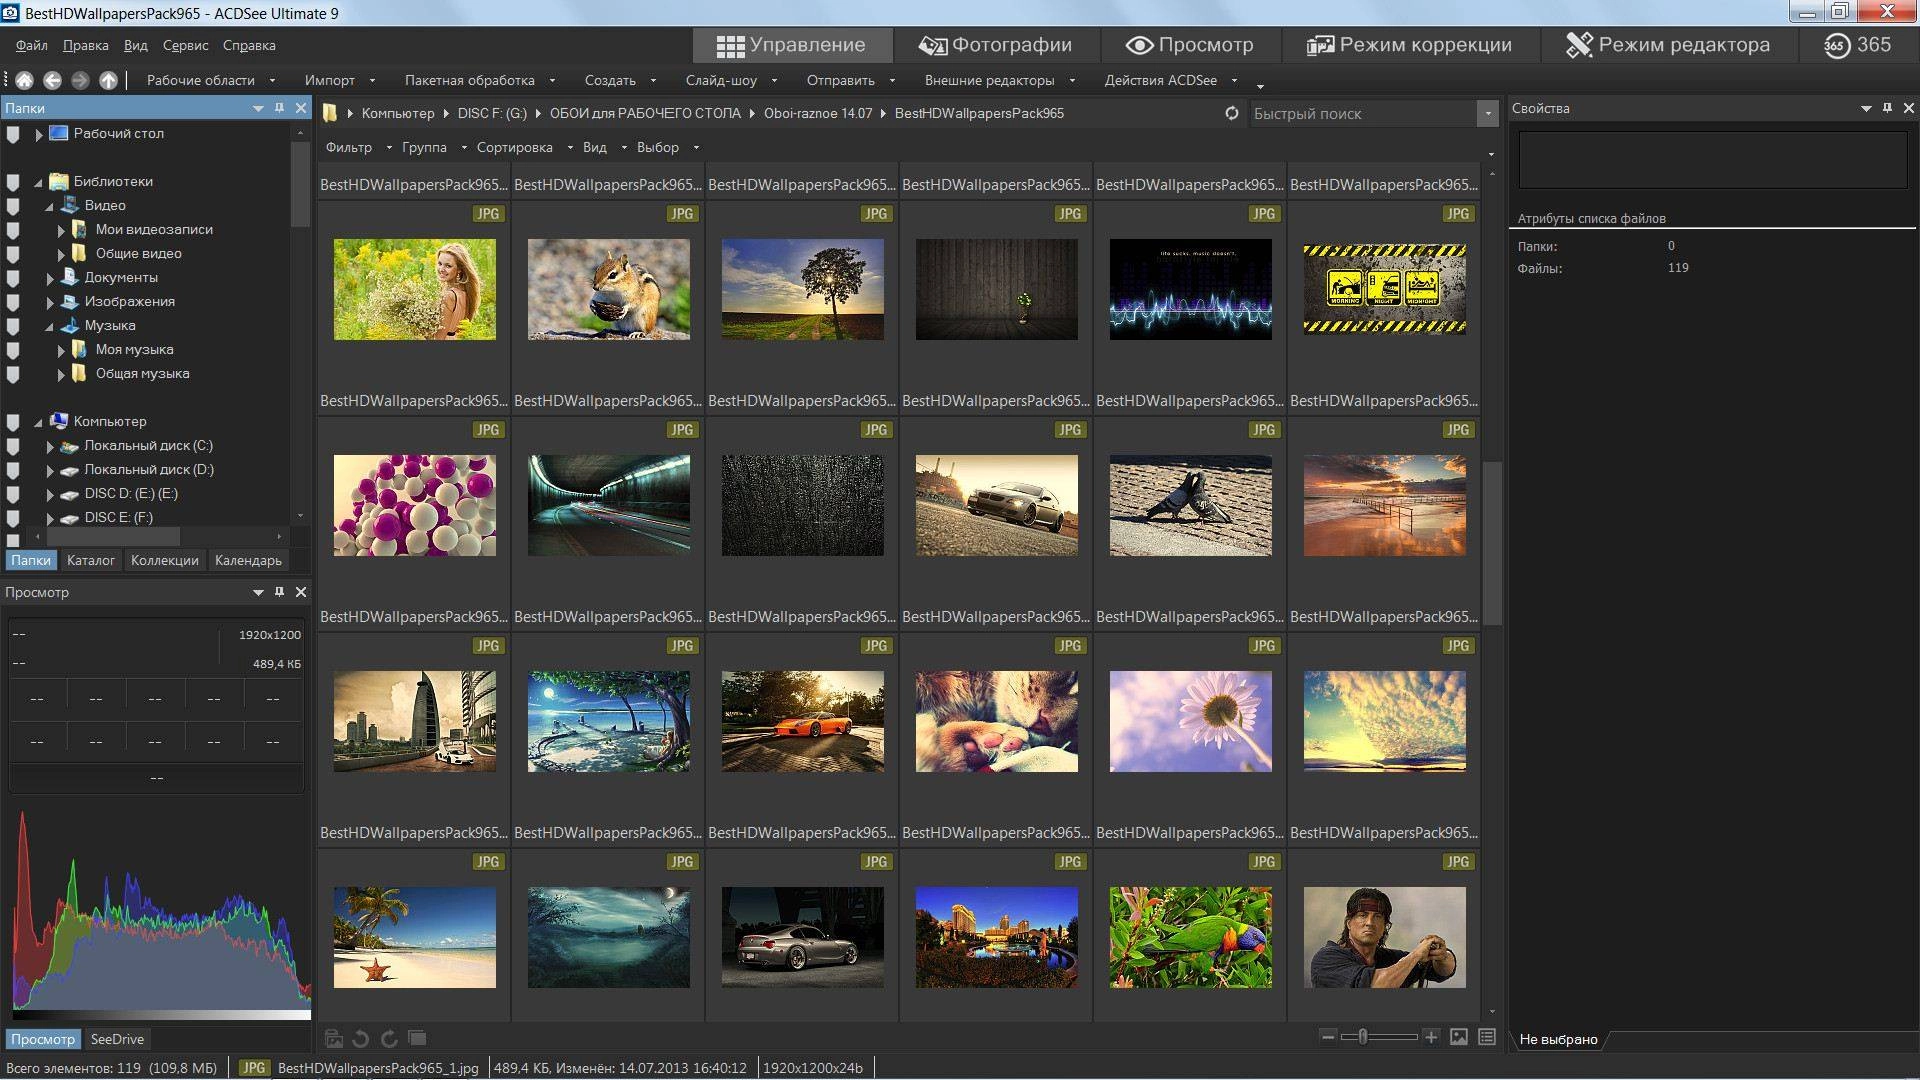The width and height of the screenshot is (1920, 1080).
Task: Go forward with the right arrow icon
Action: [x=81, y=80]
